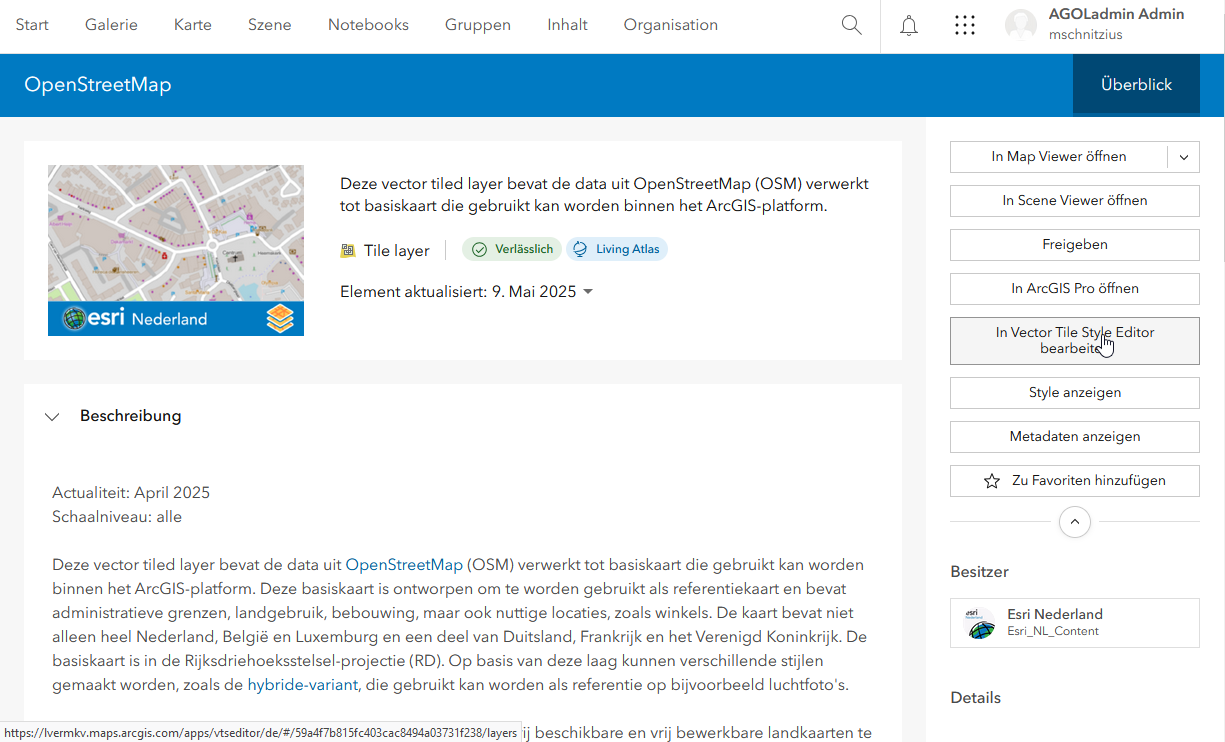
Task: Click the Living Atlas badge
Action: coord(617,249)
